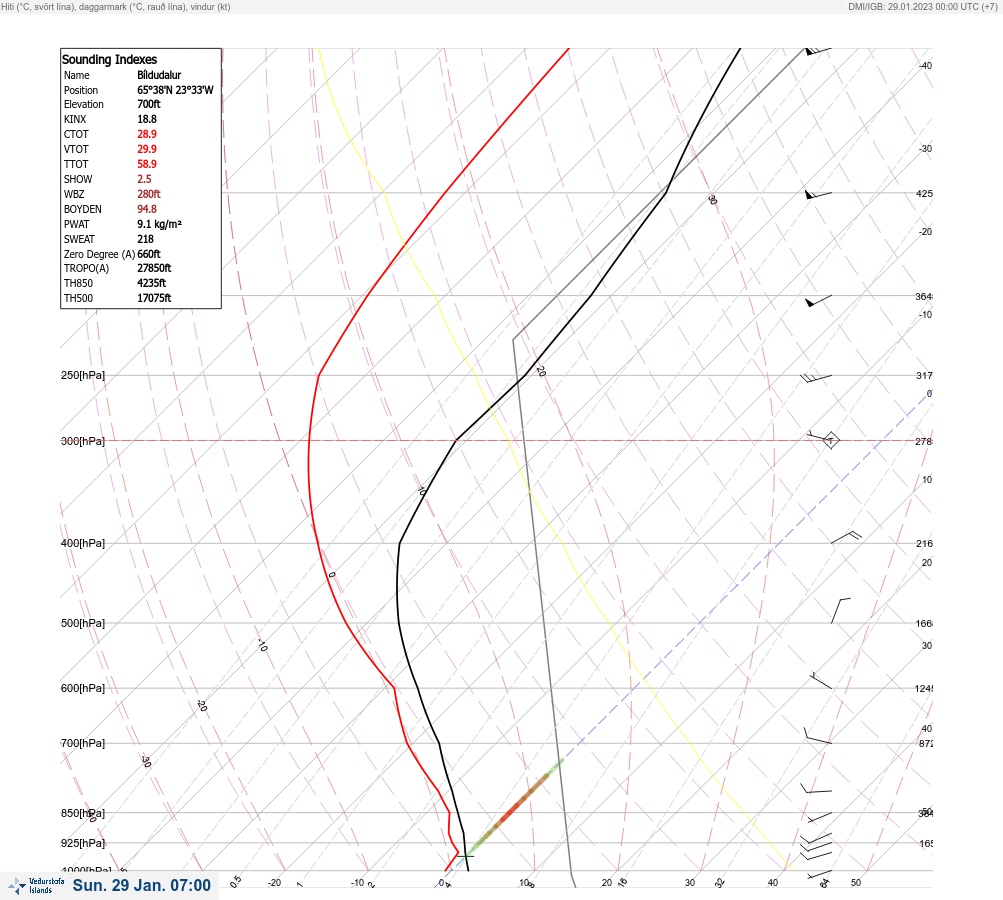Select the wind barb at the 600hPa level
1003x900 pixels.
821,681
